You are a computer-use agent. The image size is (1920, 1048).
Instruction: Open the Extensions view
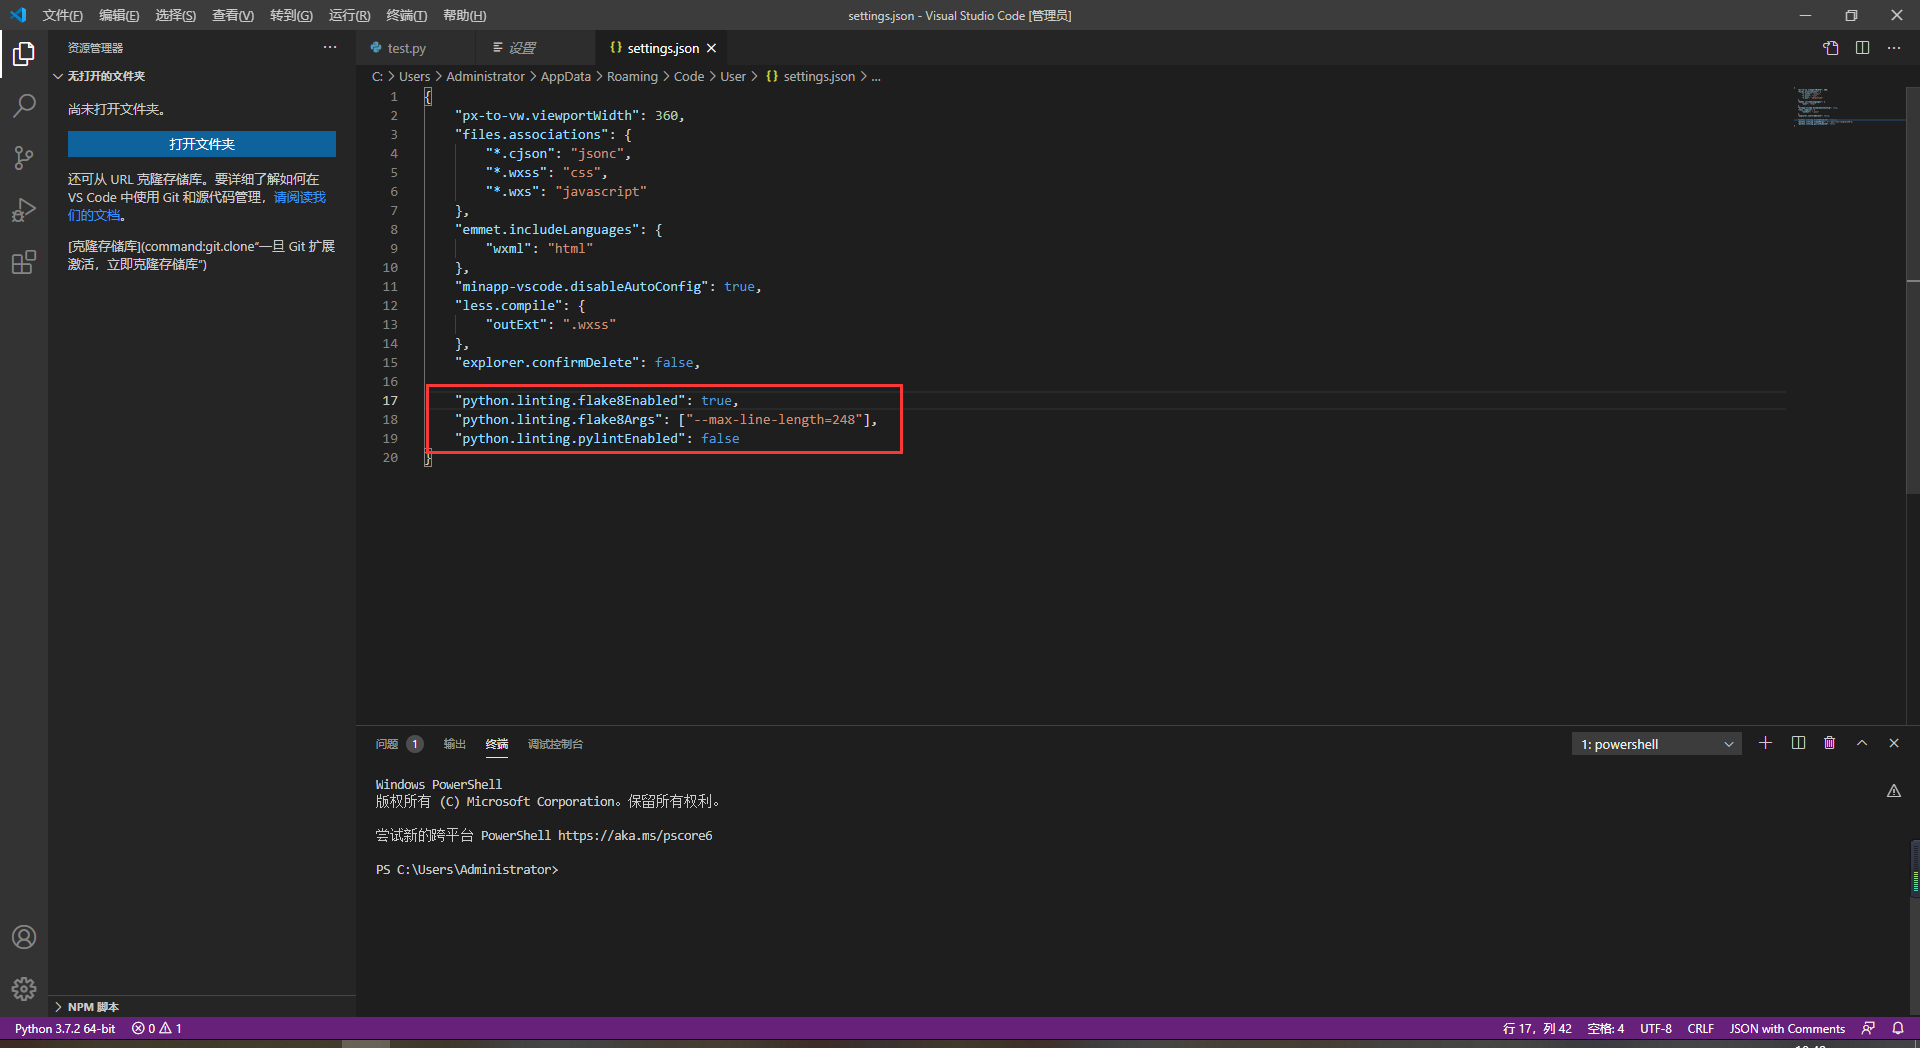(x=23, y=262)
